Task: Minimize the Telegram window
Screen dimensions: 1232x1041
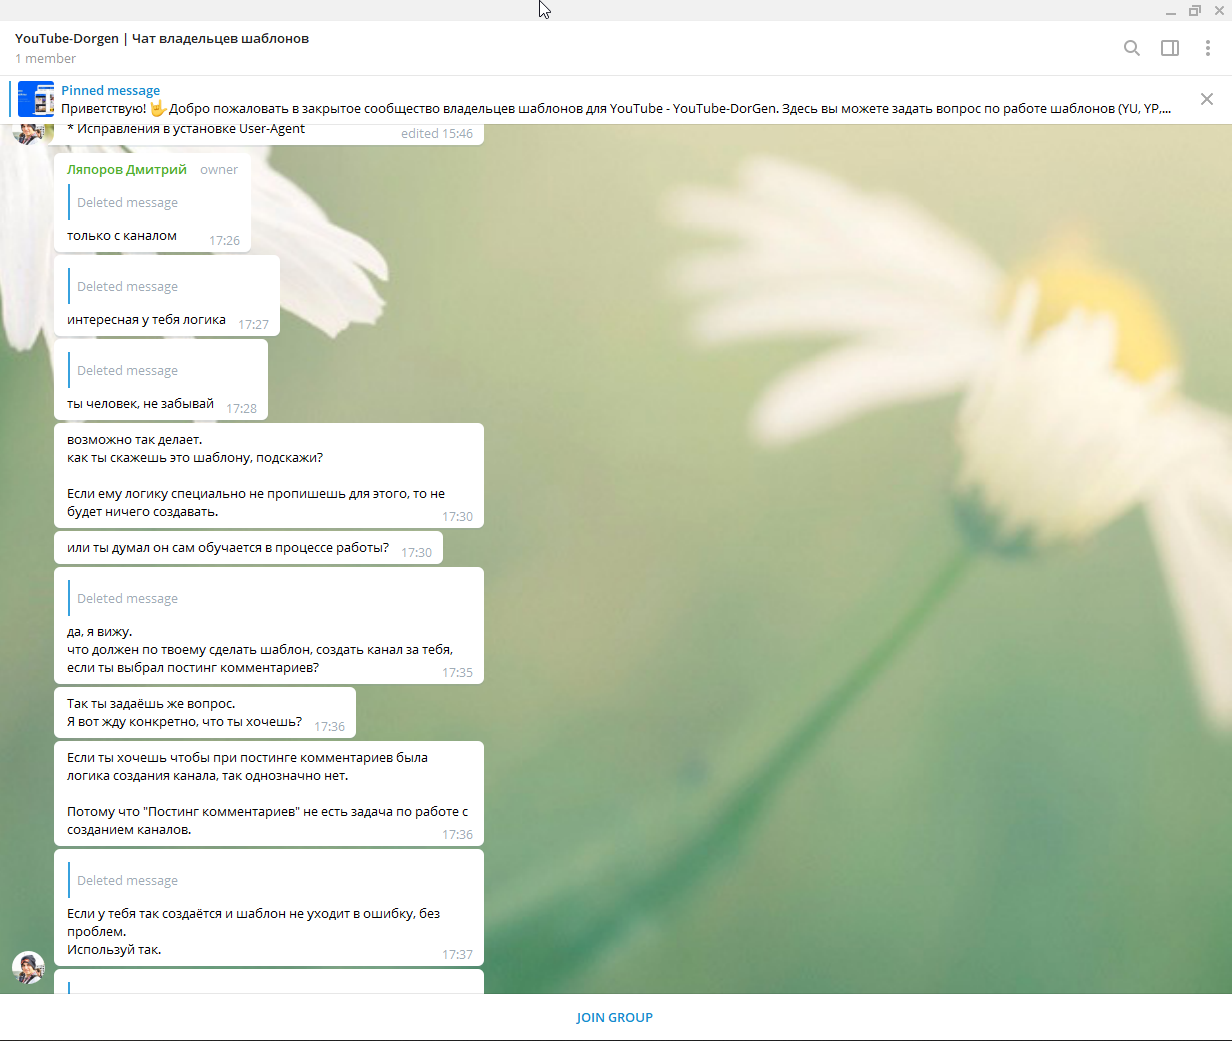Action: click(1171, 11)
